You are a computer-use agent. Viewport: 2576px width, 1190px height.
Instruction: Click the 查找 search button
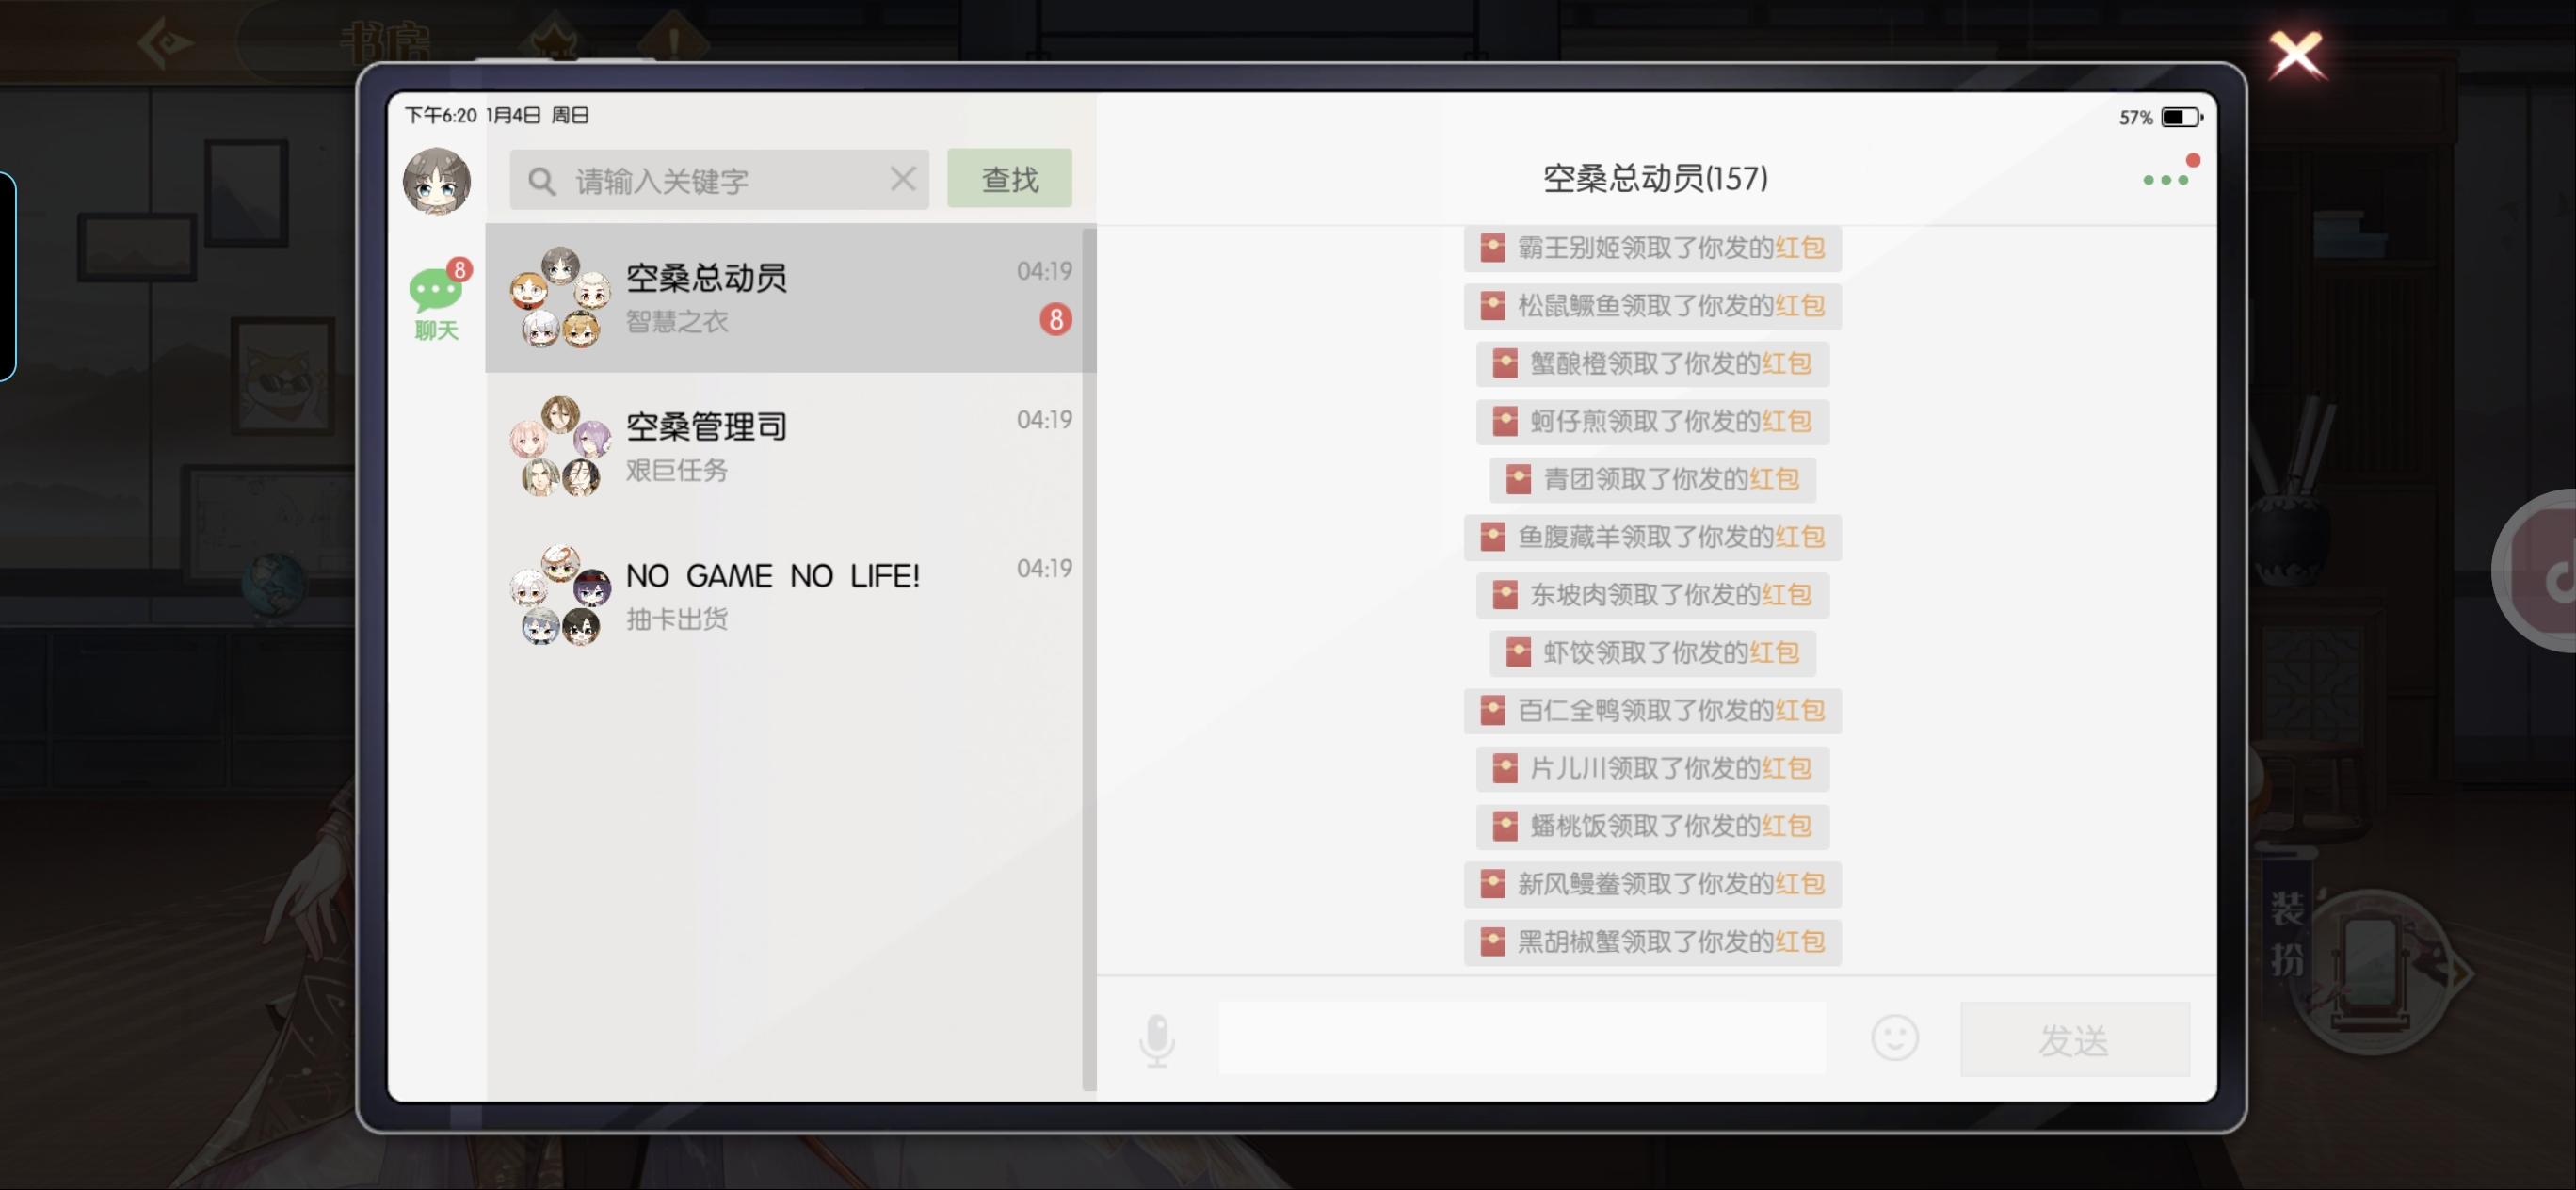click(1009, 179)
